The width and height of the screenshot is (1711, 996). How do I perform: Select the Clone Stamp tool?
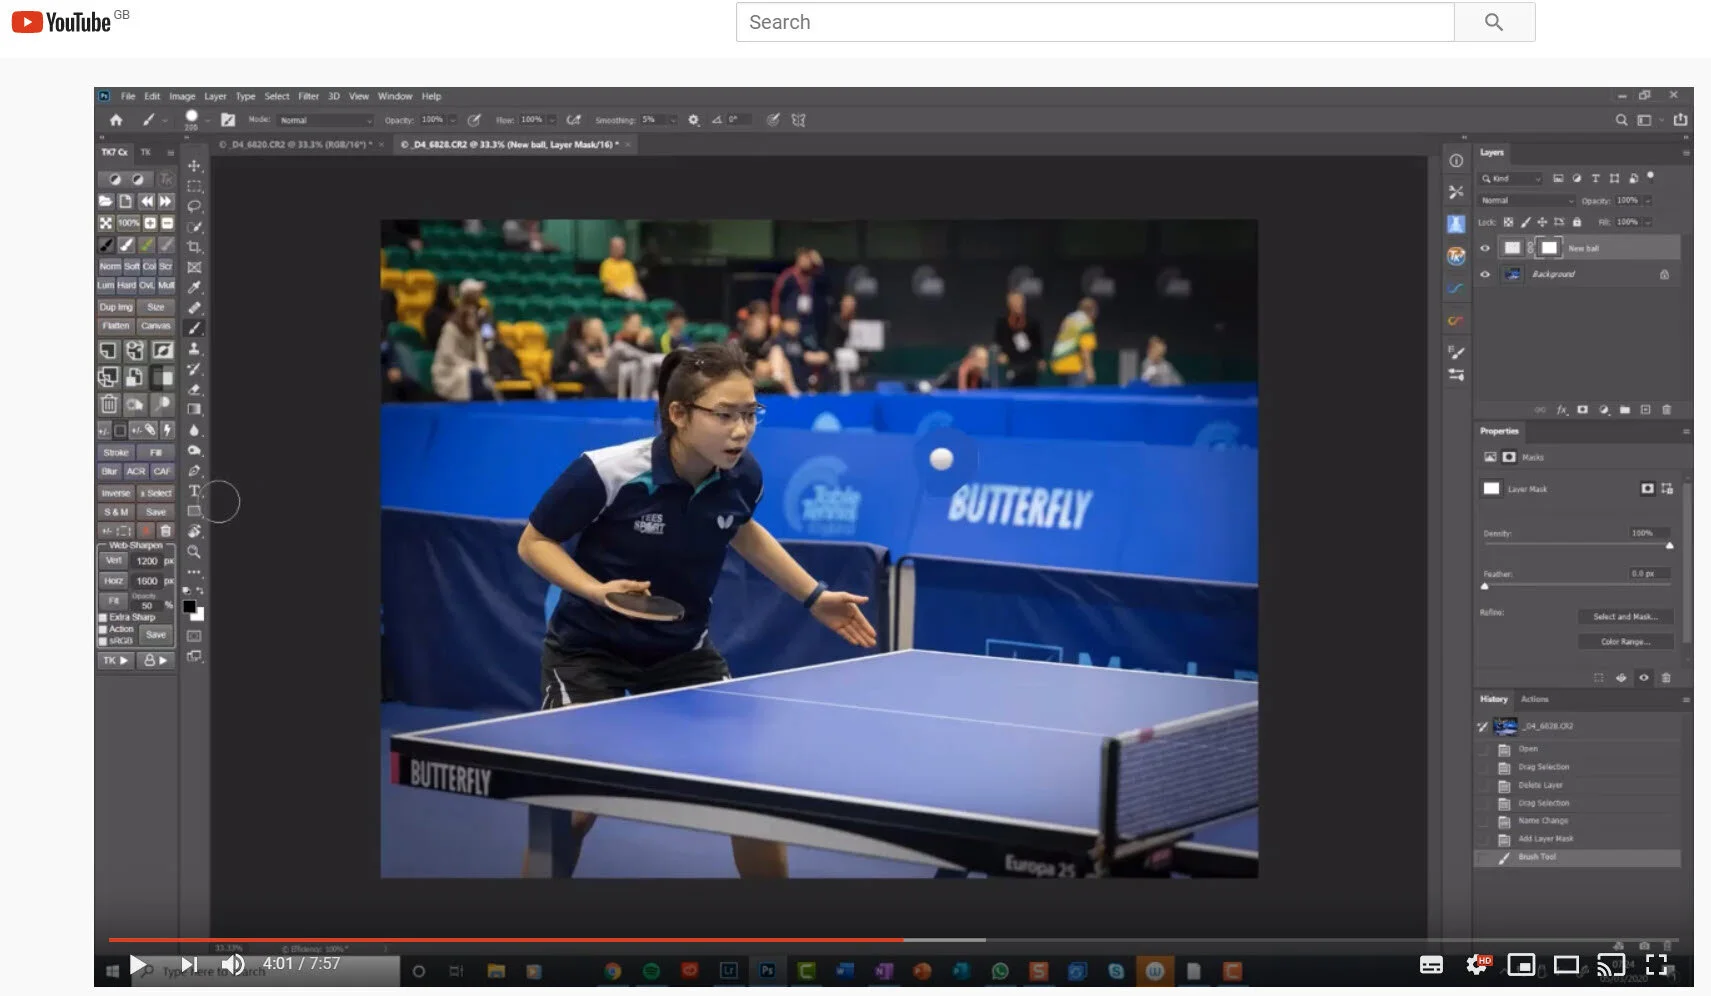[194, 348]
